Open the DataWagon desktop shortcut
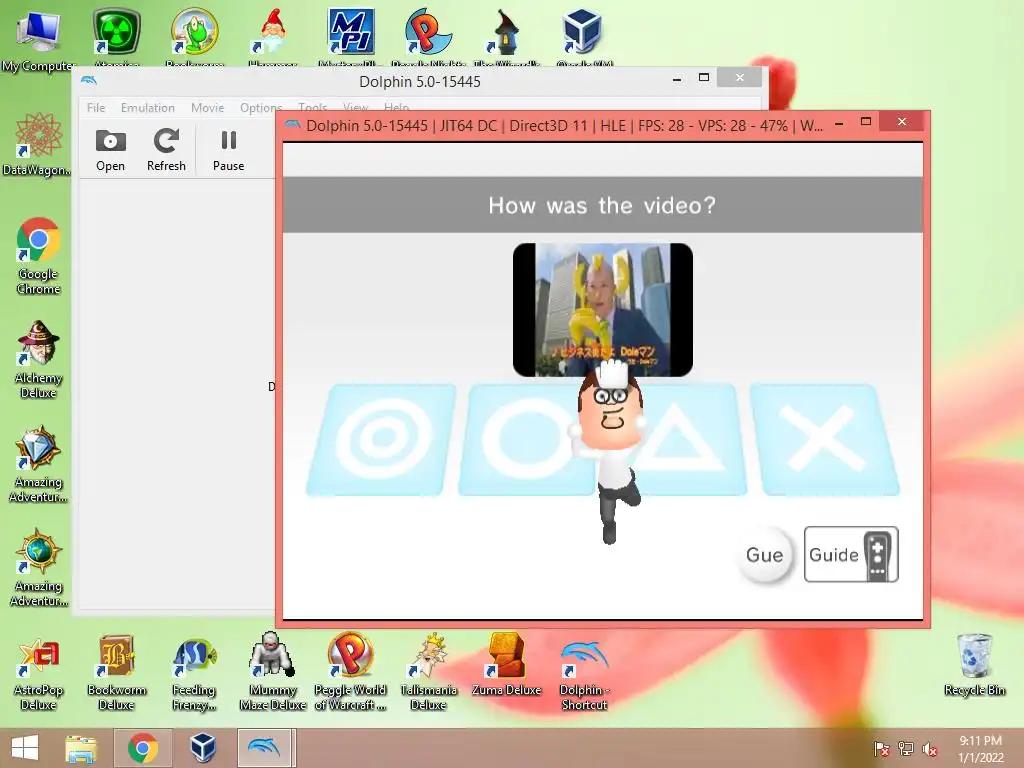The height and width of the screenshot is (768, 1024). [x=38, y=145]
